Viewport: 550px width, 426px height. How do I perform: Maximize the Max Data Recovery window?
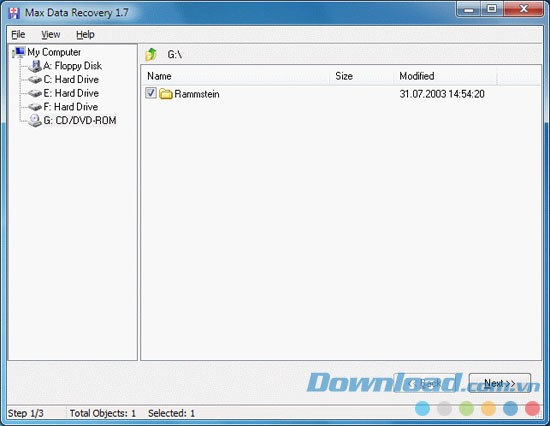point(492,9)
